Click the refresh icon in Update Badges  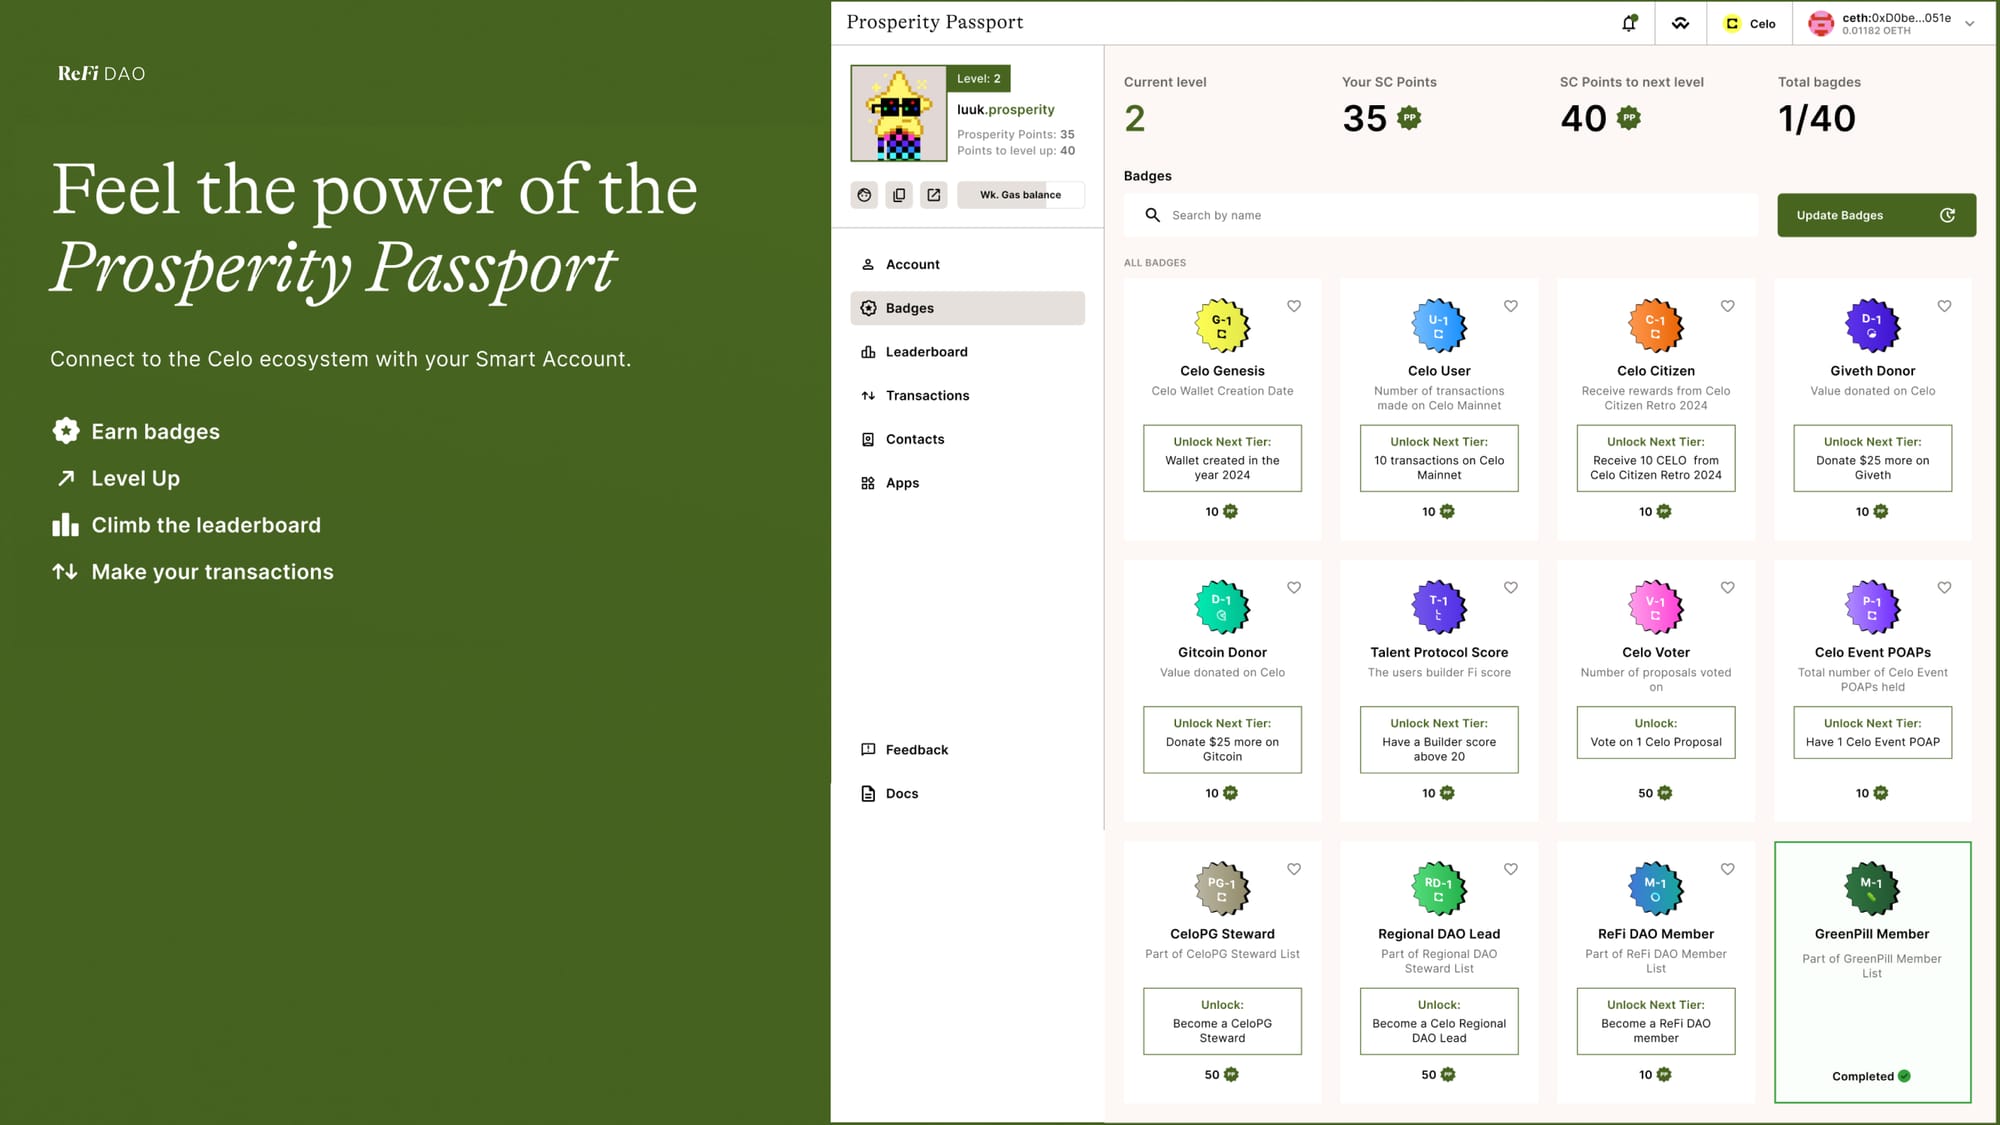(x=1947, y=215)
